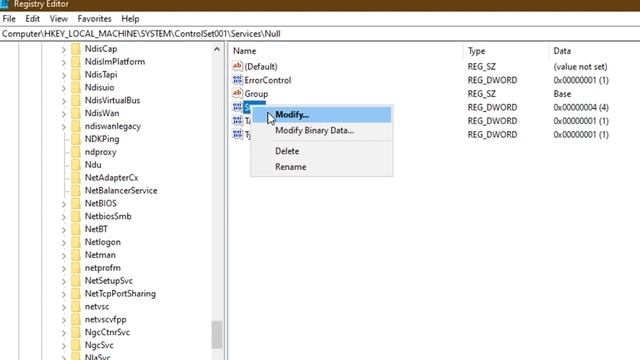
Task: Click the folder icon next to NDKPing
Action: click(76, 139)
